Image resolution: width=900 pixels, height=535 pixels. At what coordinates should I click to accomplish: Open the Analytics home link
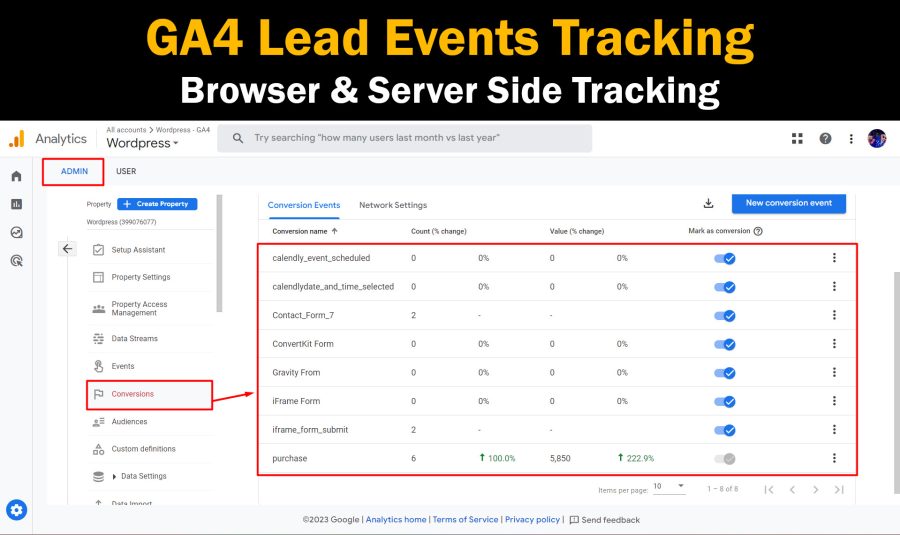click(x=396, y=520)
